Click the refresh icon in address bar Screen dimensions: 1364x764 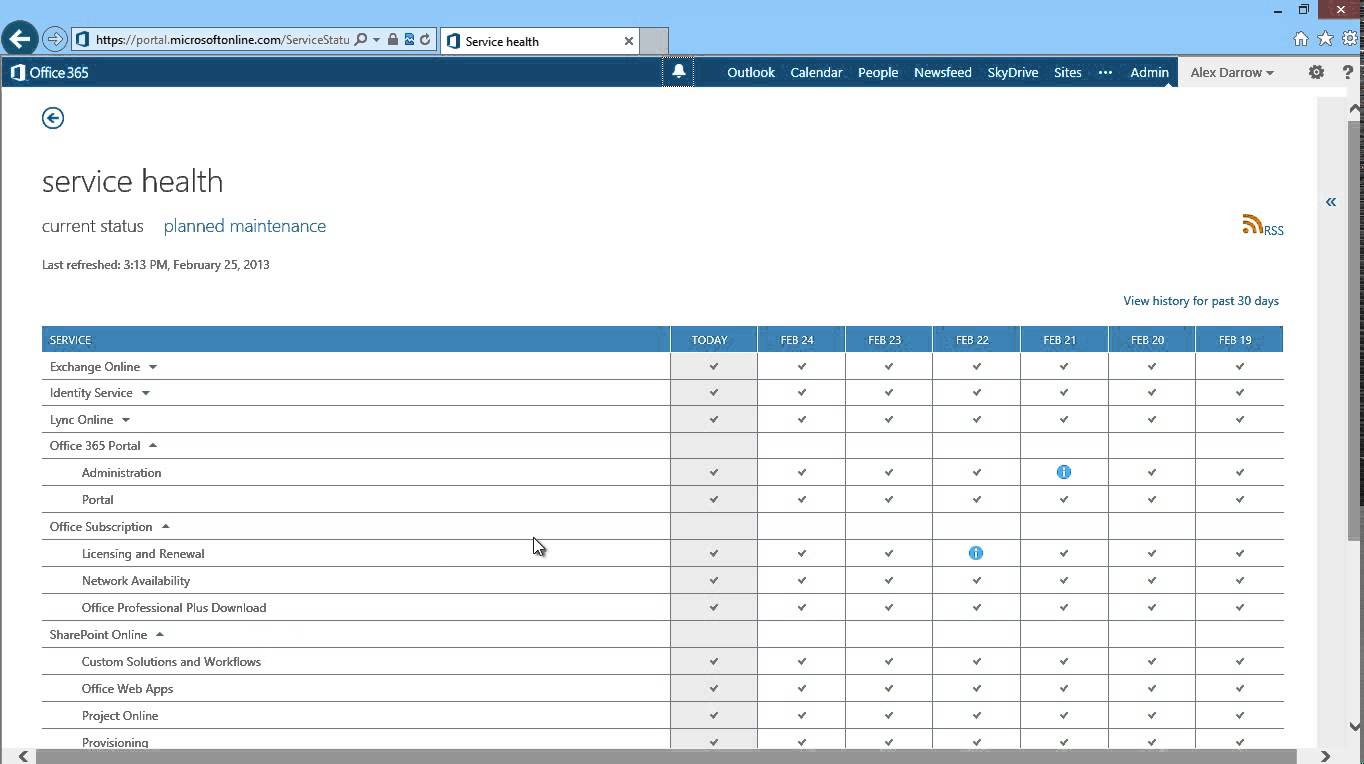pyautogui.click(x=425, y=40)
